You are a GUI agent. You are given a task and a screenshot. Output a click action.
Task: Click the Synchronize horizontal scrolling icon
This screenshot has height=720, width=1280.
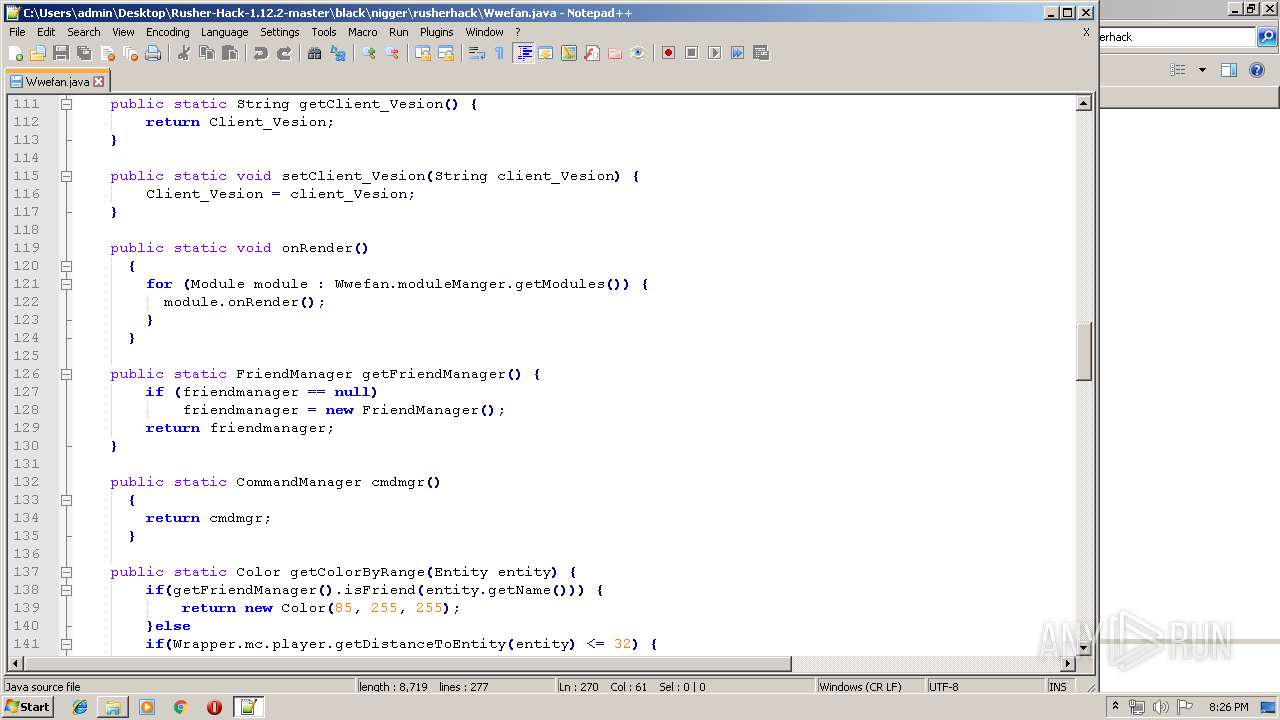coord(445,53)
